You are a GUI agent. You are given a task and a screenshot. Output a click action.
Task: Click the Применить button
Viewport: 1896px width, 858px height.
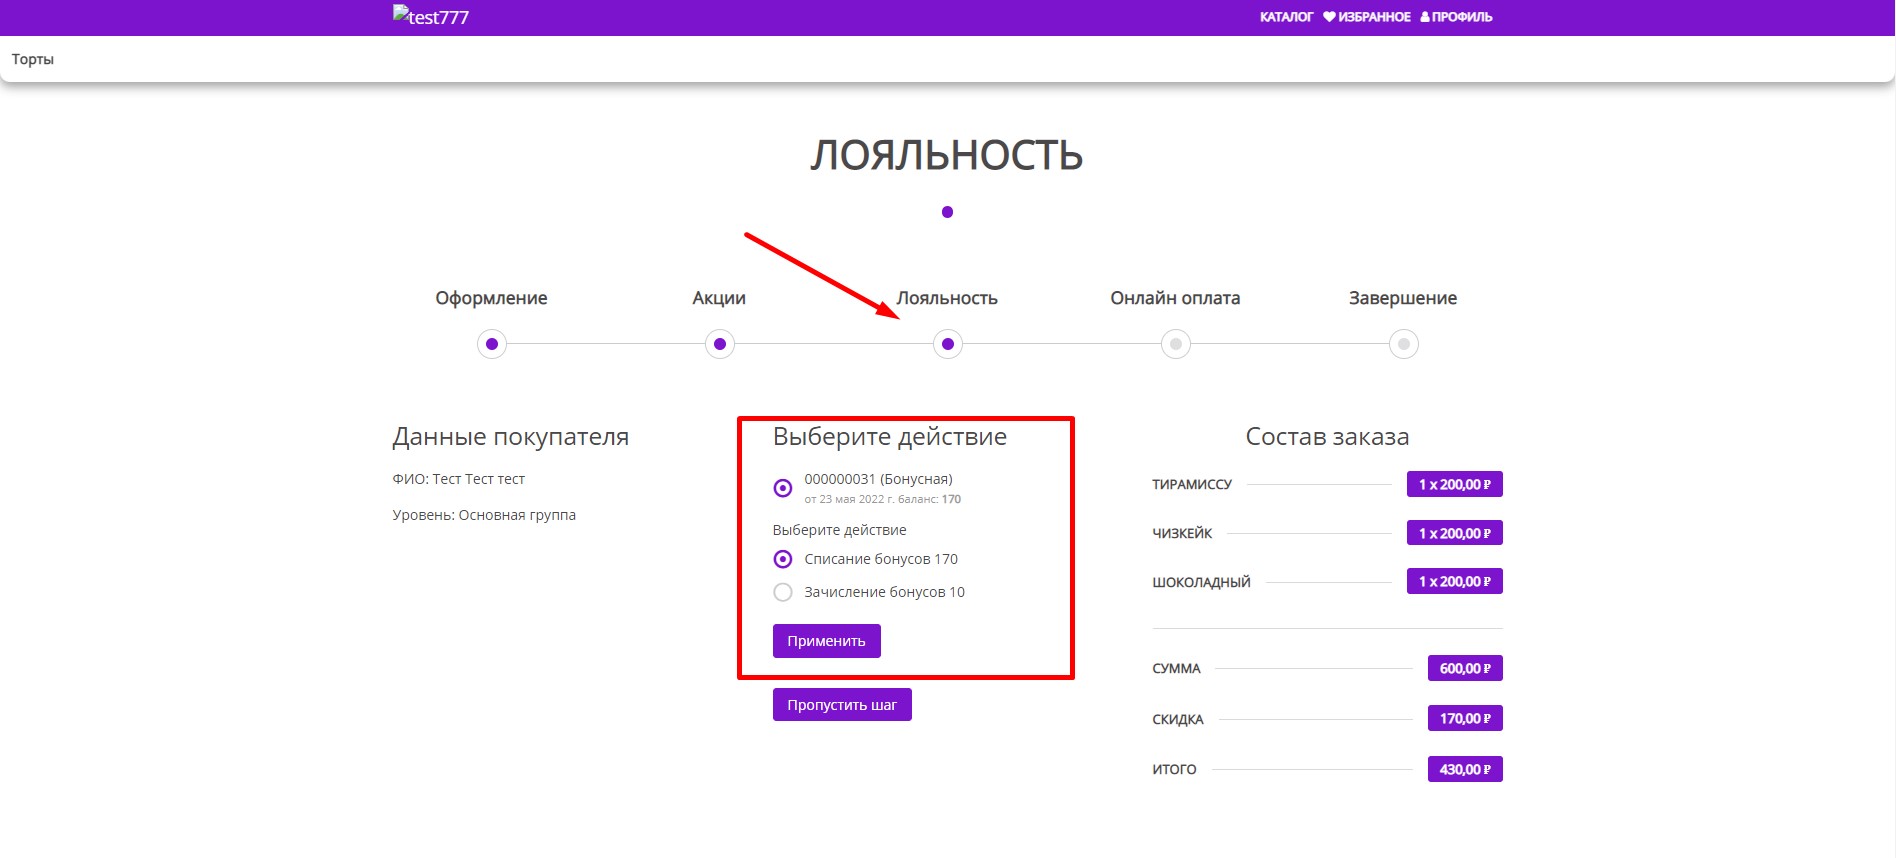click(827, 641)
